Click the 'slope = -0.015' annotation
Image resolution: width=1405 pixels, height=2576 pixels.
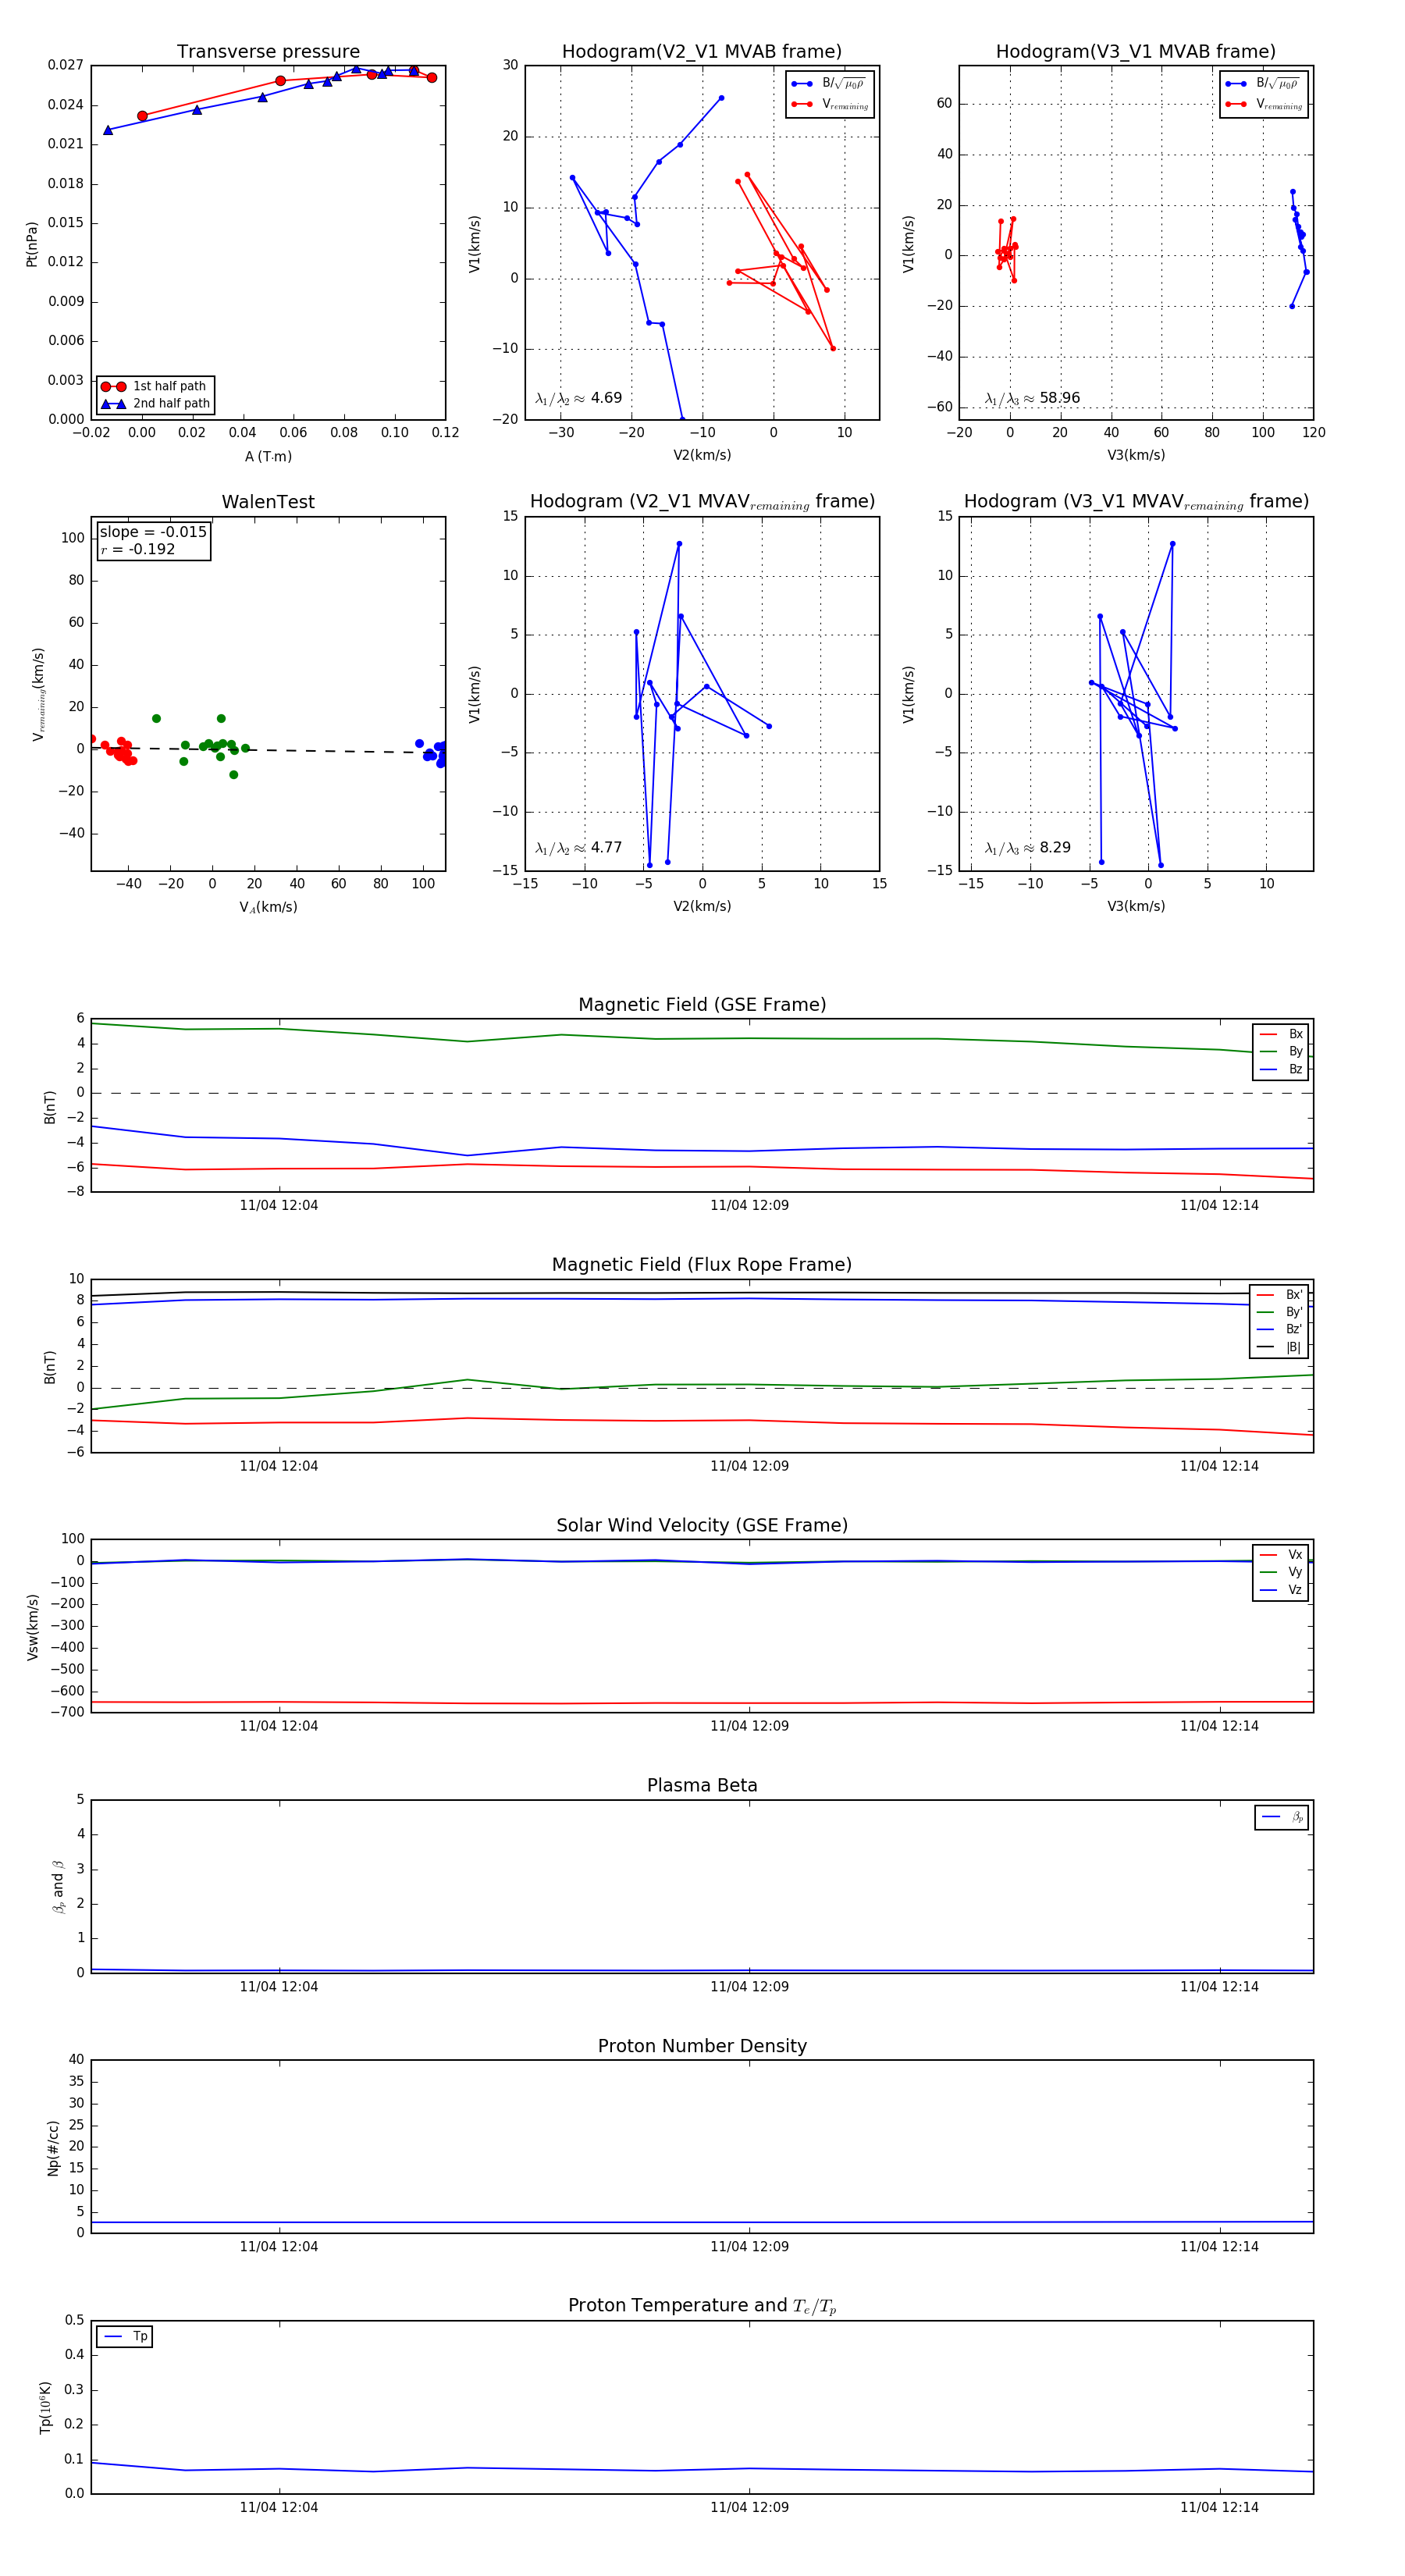[x=153, y=532]
